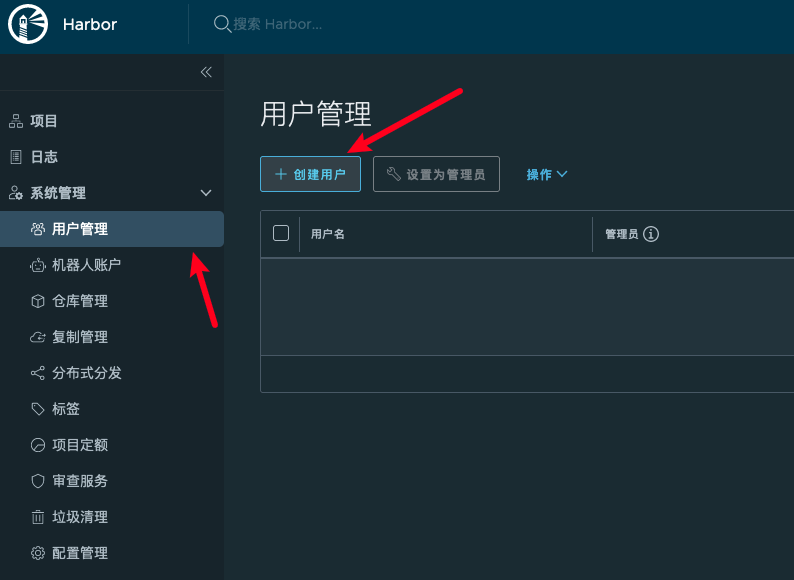The height and width of the screenshot is (580, 794).
Task: Click the 项目定额 quota icon
Action: [x=37, y=445]
